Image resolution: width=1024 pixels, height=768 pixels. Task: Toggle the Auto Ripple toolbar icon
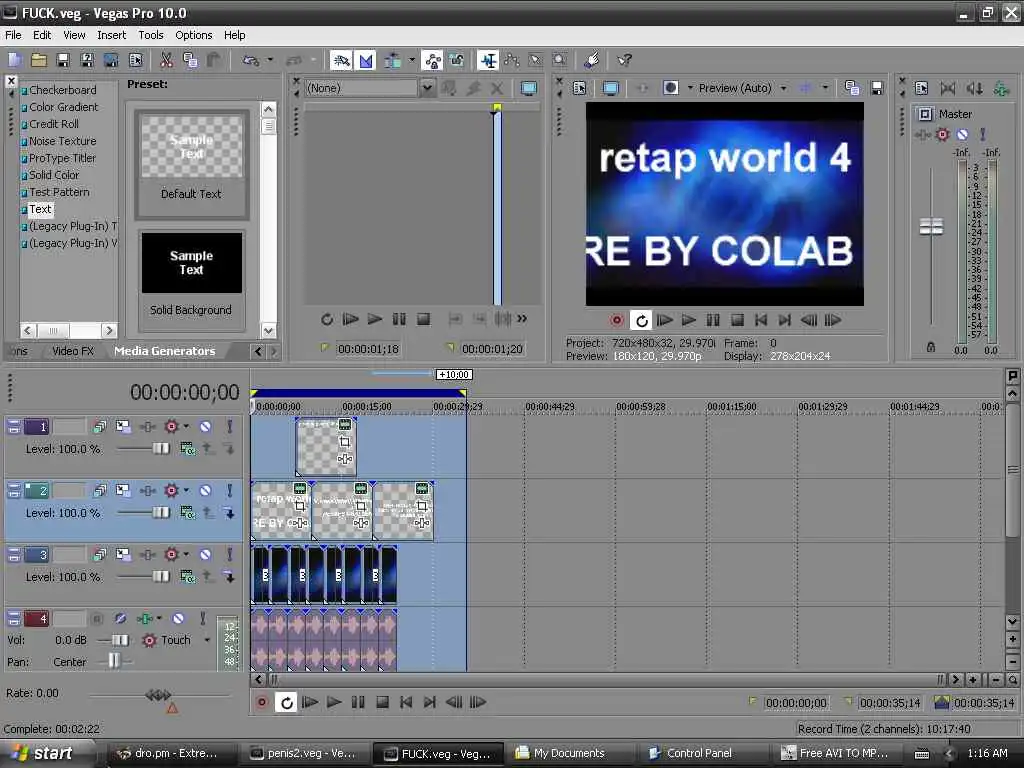[392, 60]
